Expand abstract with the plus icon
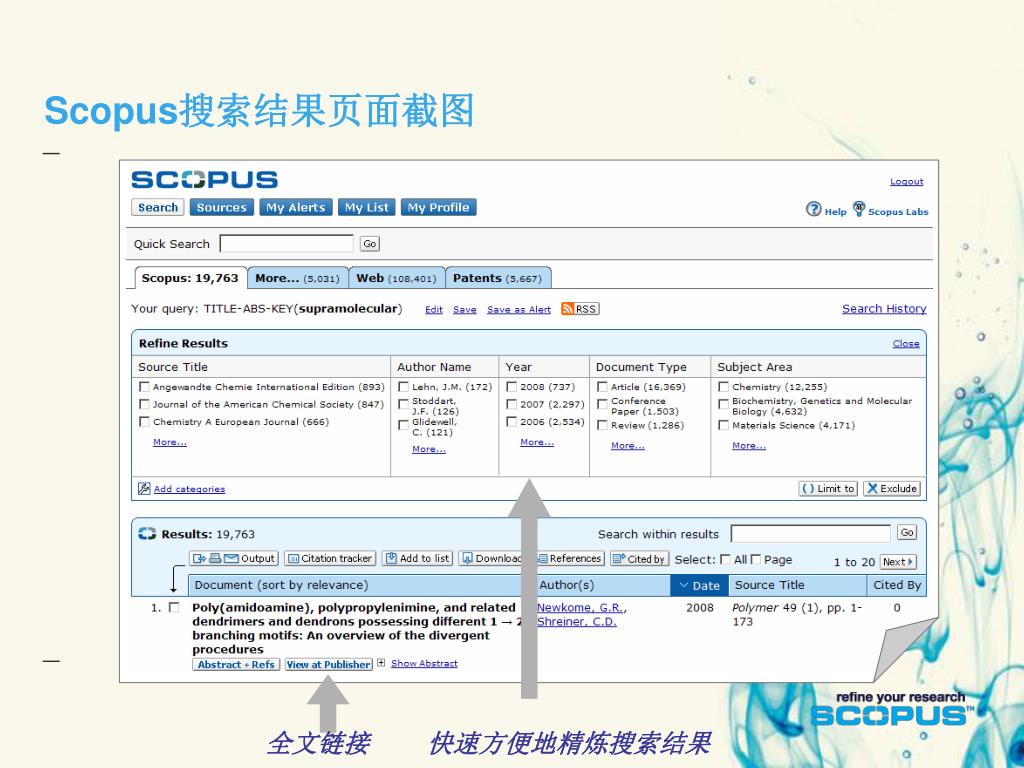 click(x=381, y=663)
